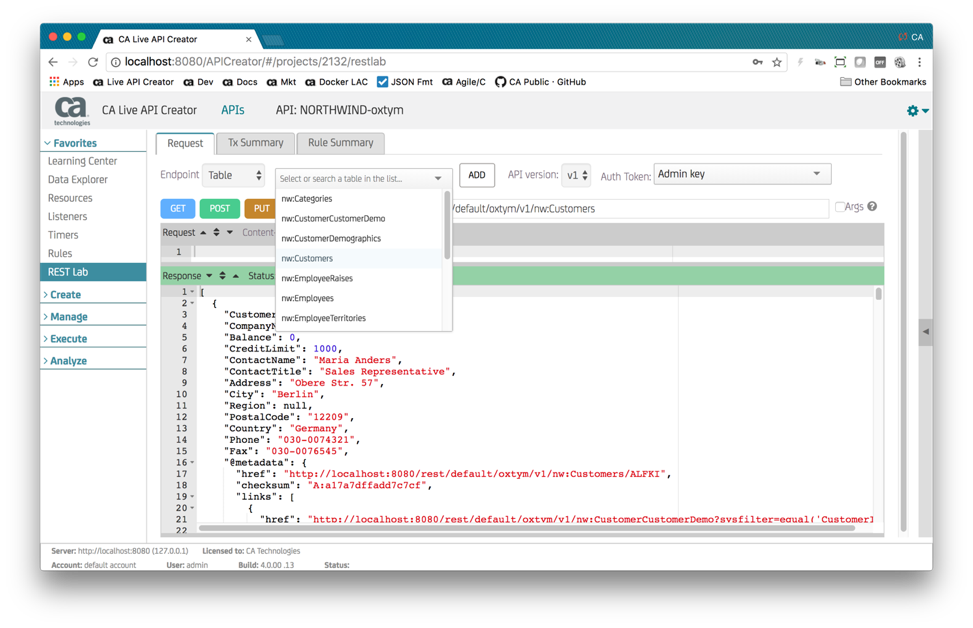973x628 pixels.
Task: Click the CA technologies logo
Action: (71, 111)
